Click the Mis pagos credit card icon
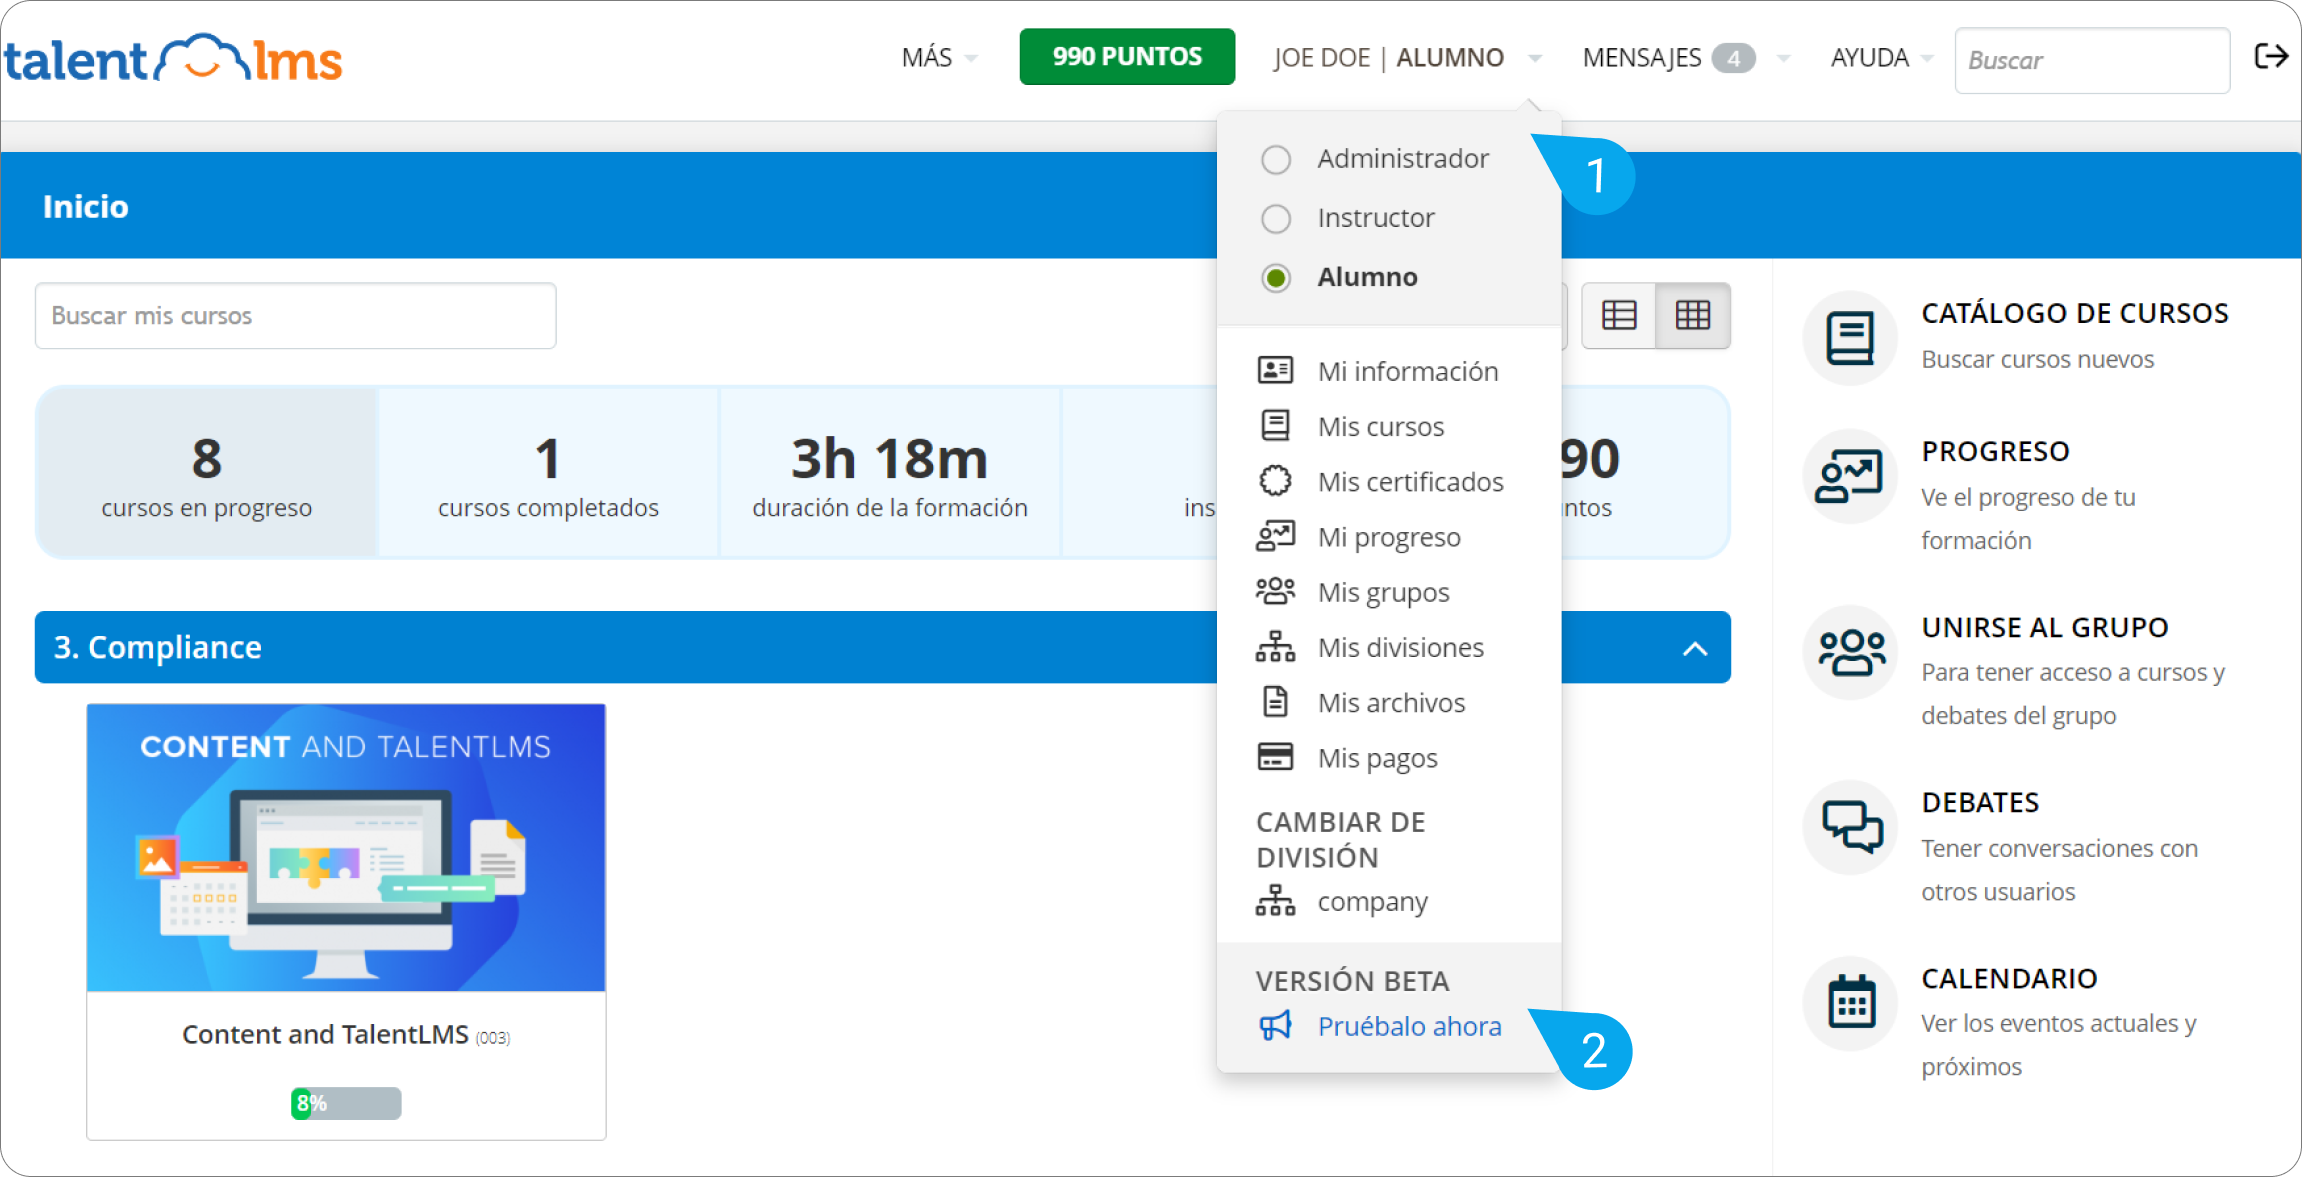 point(1275,757)
